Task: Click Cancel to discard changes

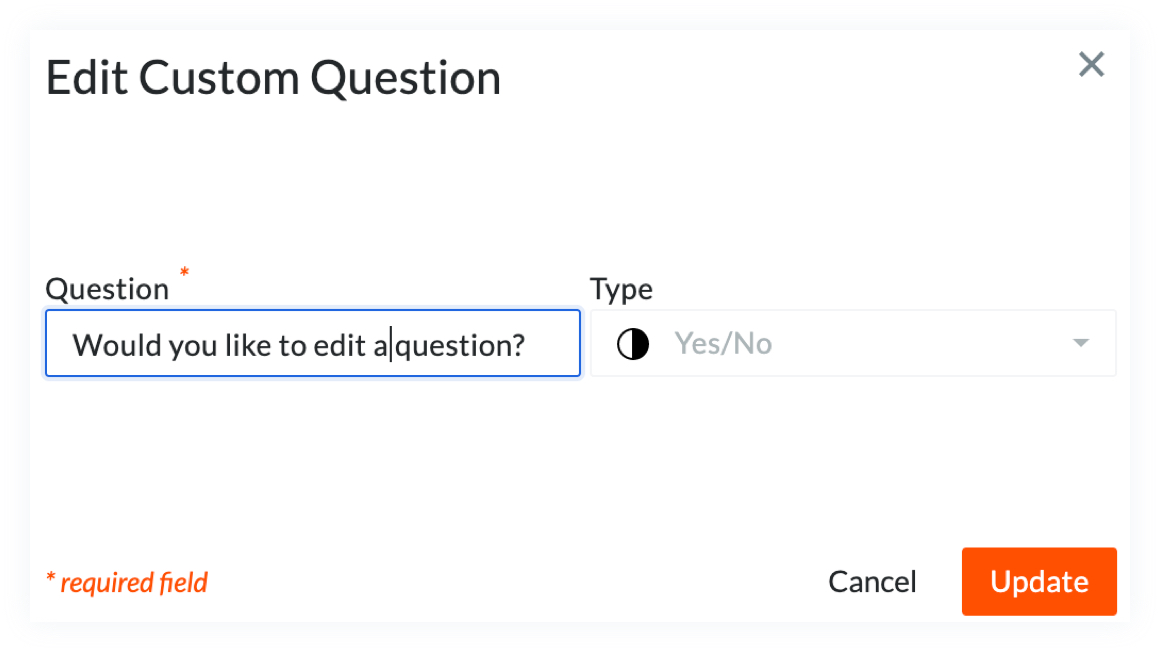Action: coord(871,581)
